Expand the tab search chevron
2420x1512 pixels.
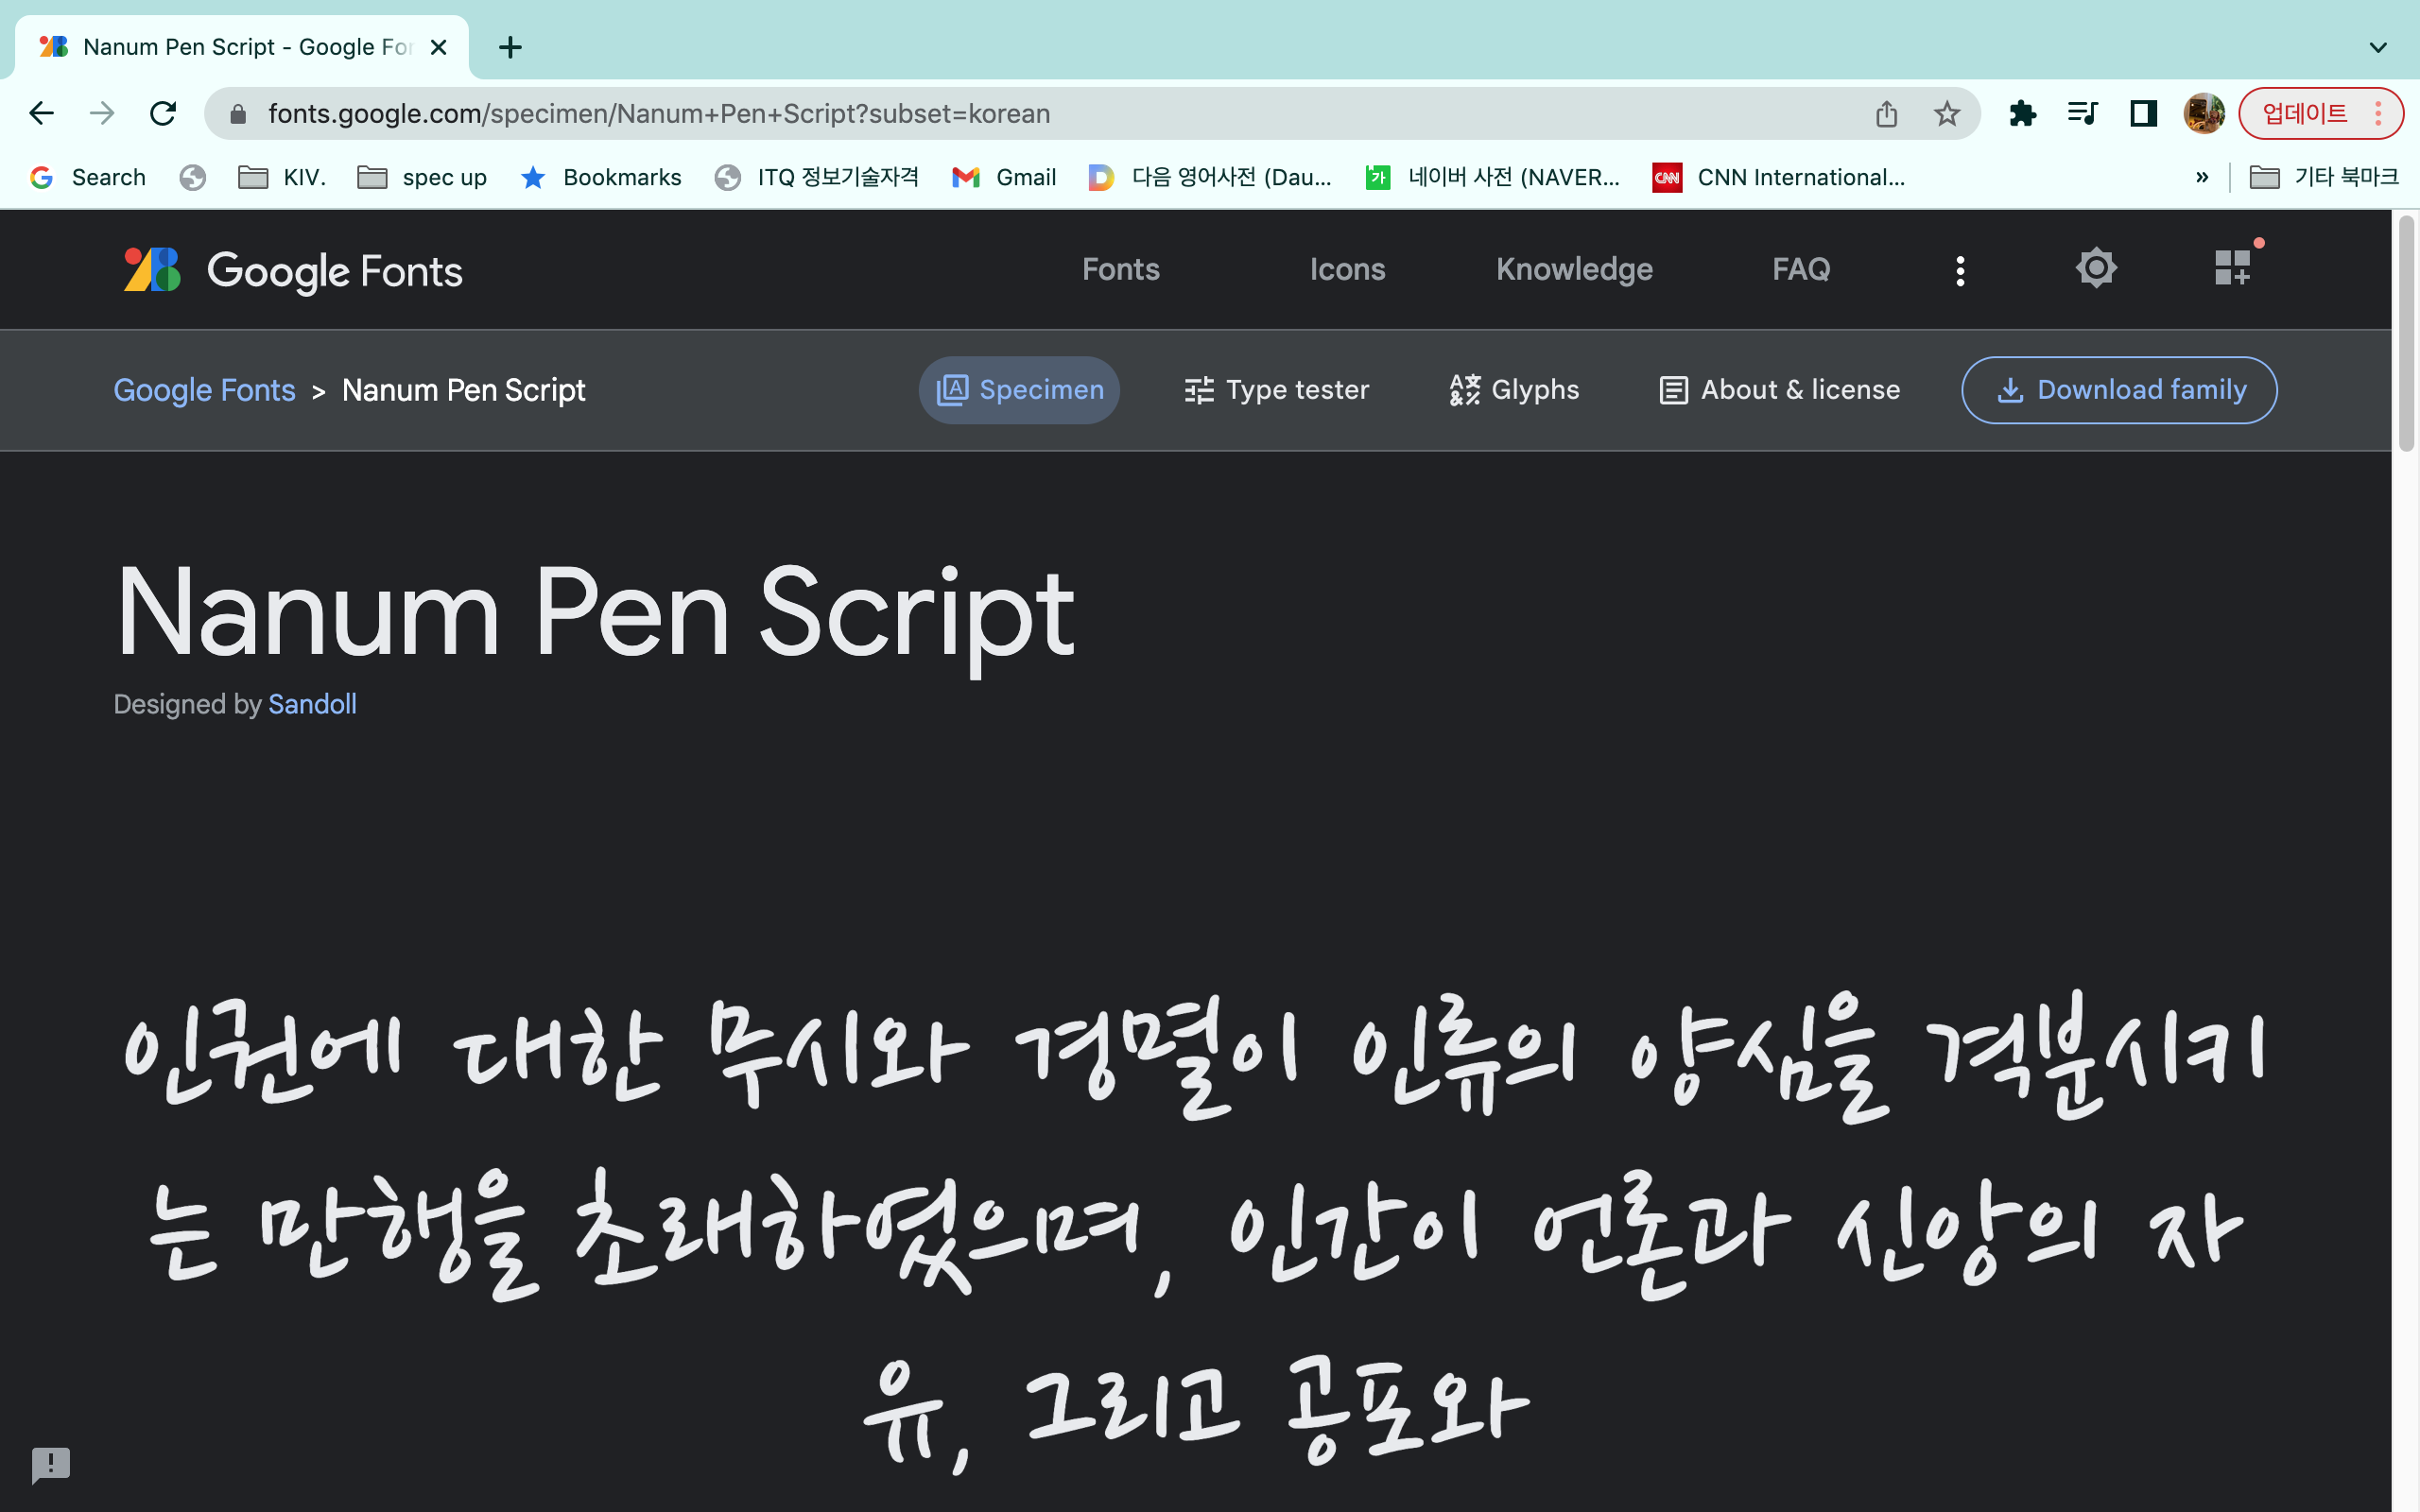(x=2378, y=47)
